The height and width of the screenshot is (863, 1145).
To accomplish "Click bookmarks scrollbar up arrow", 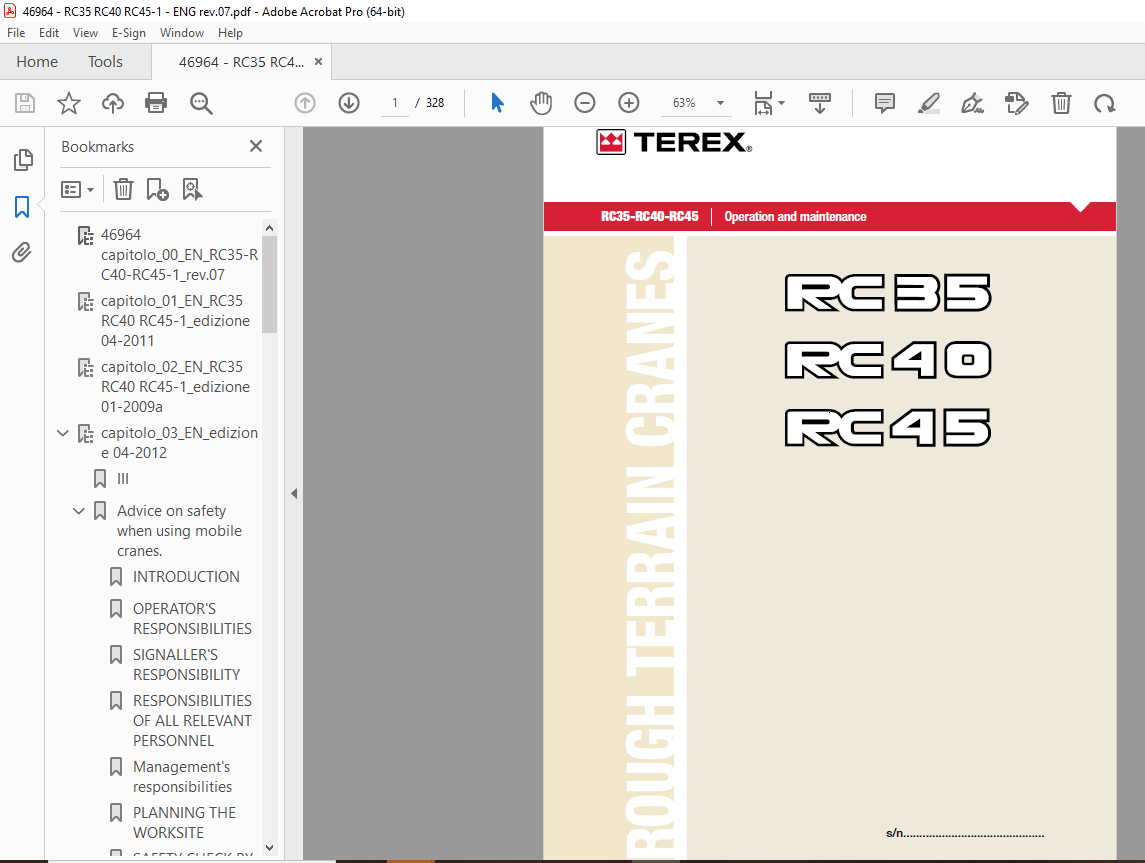I will (269, 228).
